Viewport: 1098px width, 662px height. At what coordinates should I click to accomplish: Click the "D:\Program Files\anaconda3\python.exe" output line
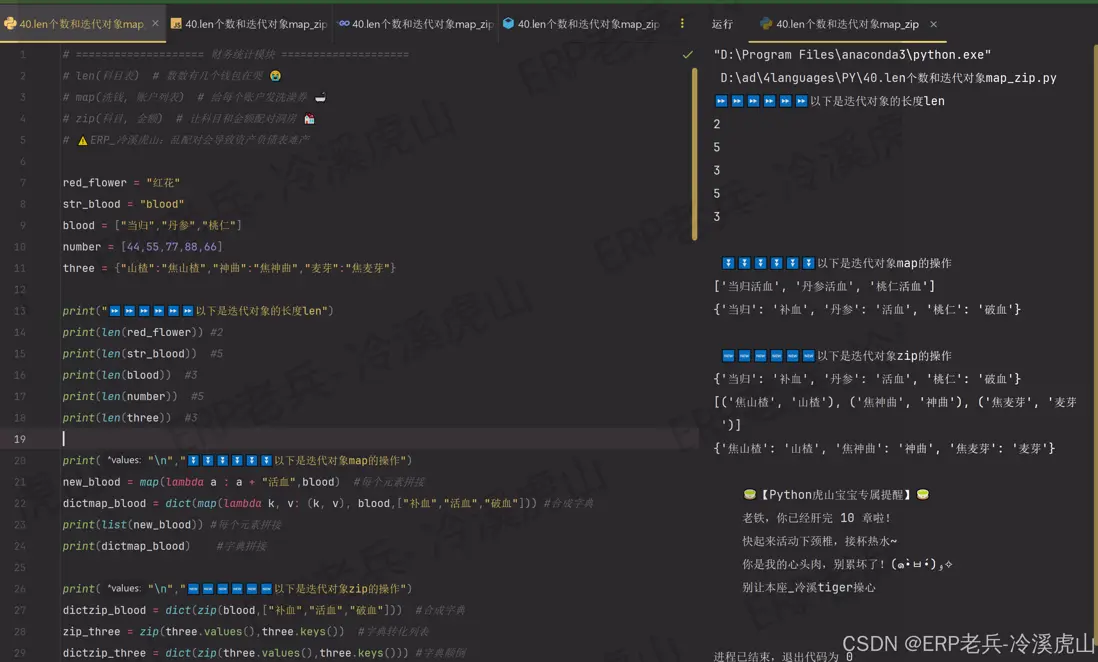click(x=852, y=55)
